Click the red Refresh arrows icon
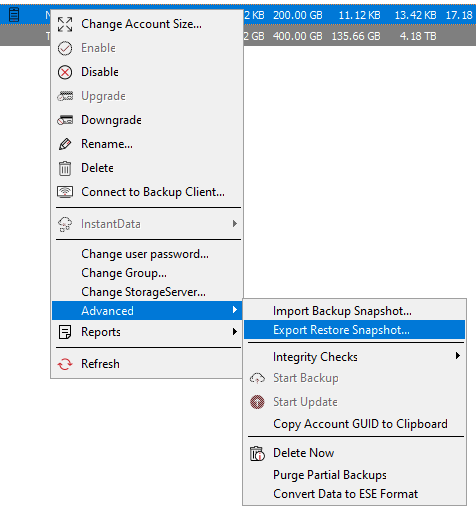This screenshot has width=476, height=514. 65,364
